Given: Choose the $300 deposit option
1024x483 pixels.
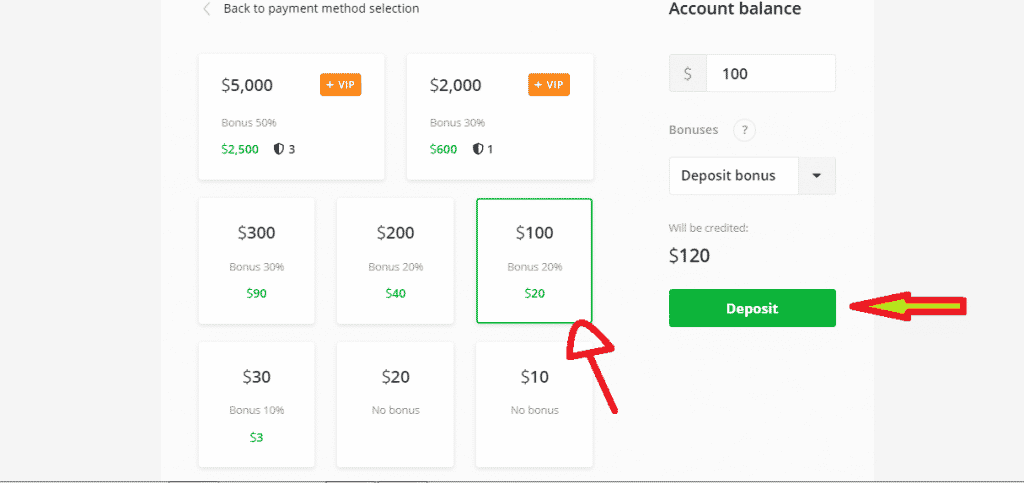Looking at the screenshot, I should (x=257, y=261).
